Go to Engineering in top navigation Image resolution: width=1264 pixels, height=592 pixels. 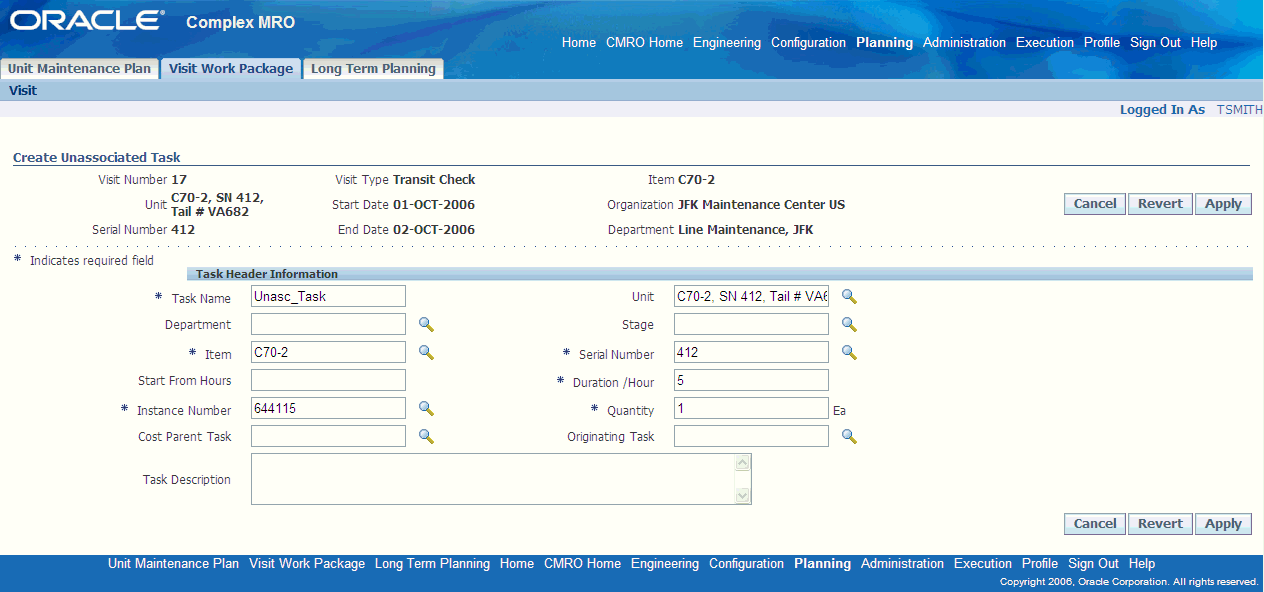tap(727, 42)
